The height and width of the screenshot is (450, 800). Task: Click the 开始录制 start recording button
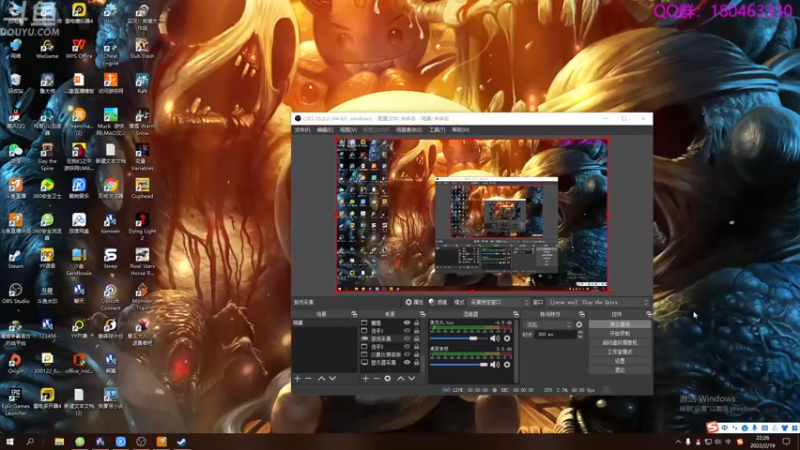[620, 333]
